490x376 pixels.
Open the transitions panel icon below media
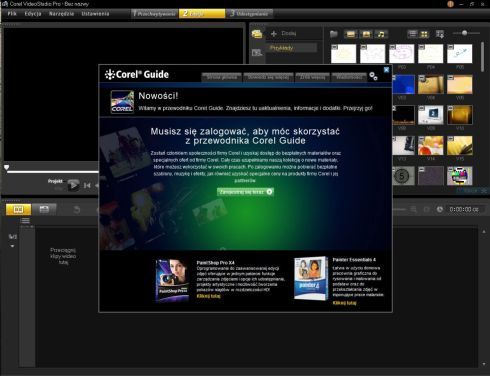point(257,52)
